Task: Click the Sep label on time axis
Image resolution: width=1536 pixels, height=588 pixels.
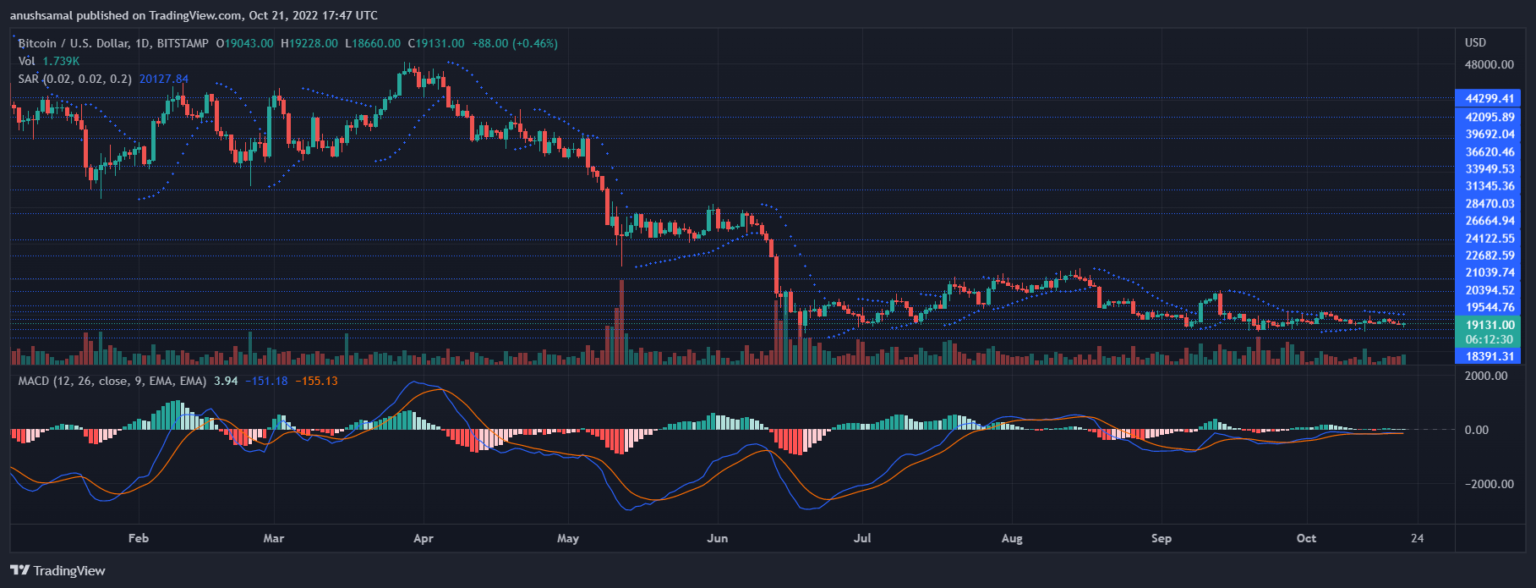Action: click(1160, 538)
